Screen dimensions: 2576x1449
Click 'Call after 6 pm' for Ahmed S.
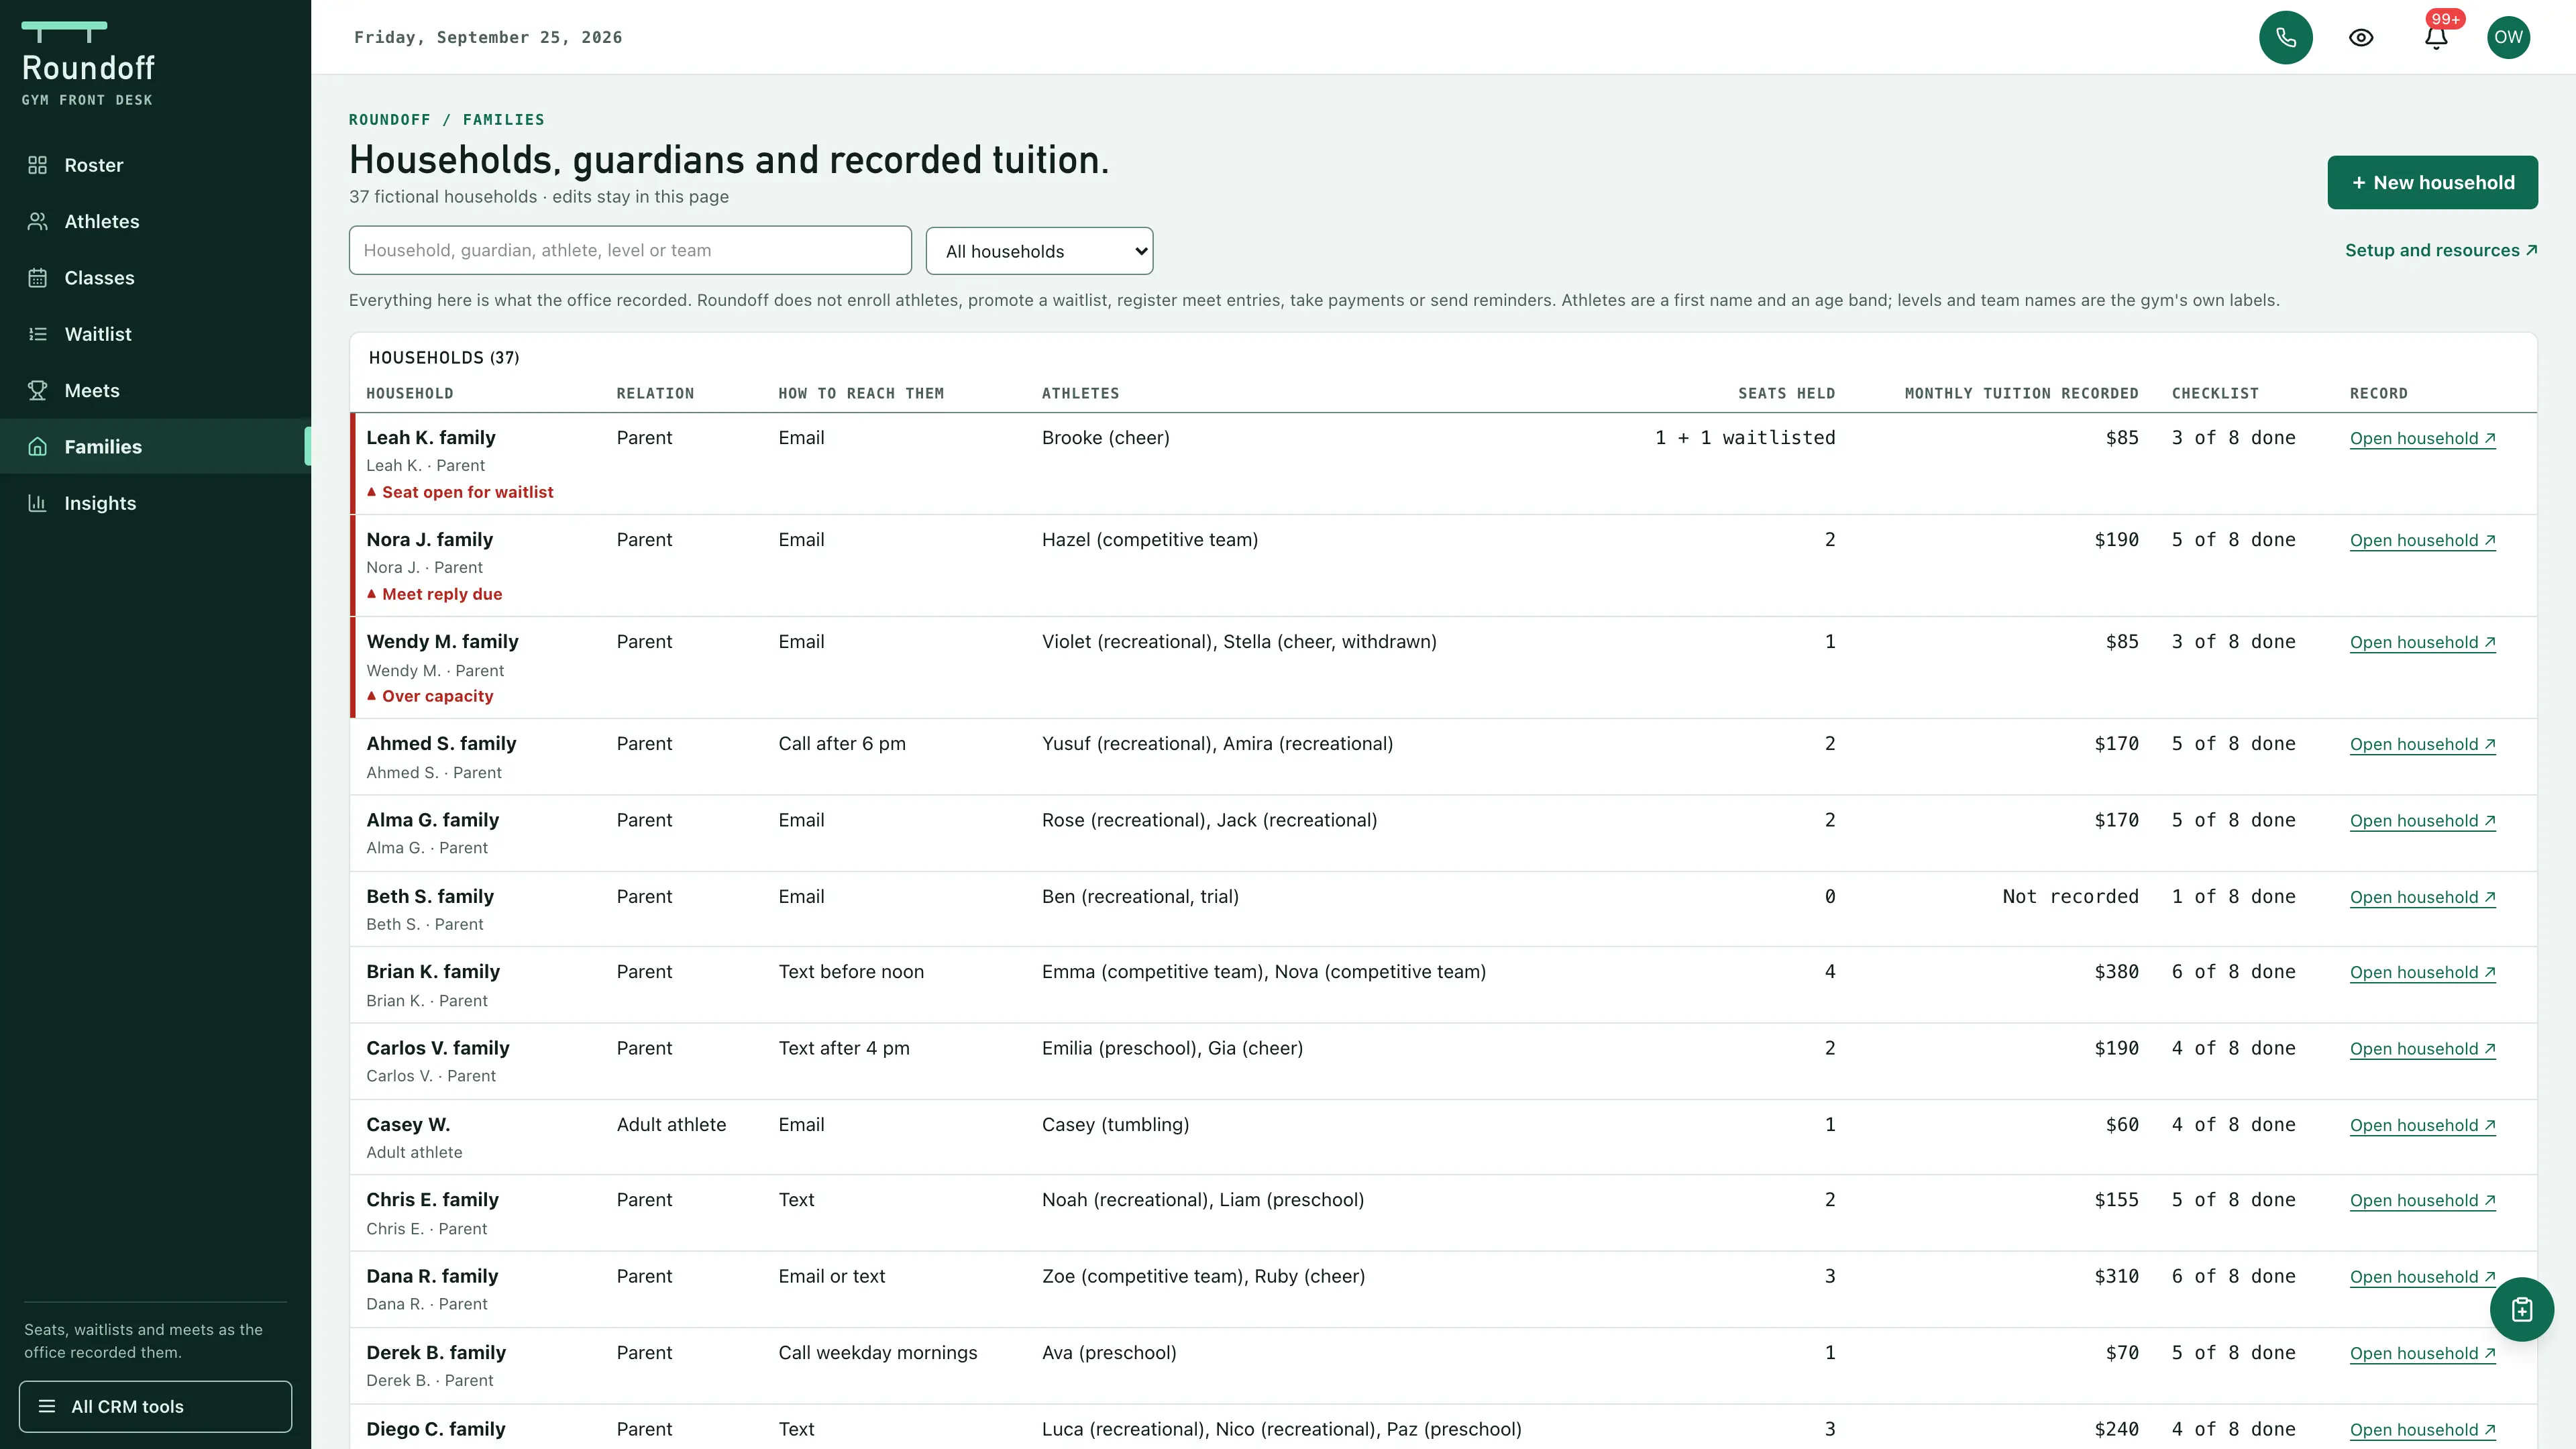(x=841, y=743)
